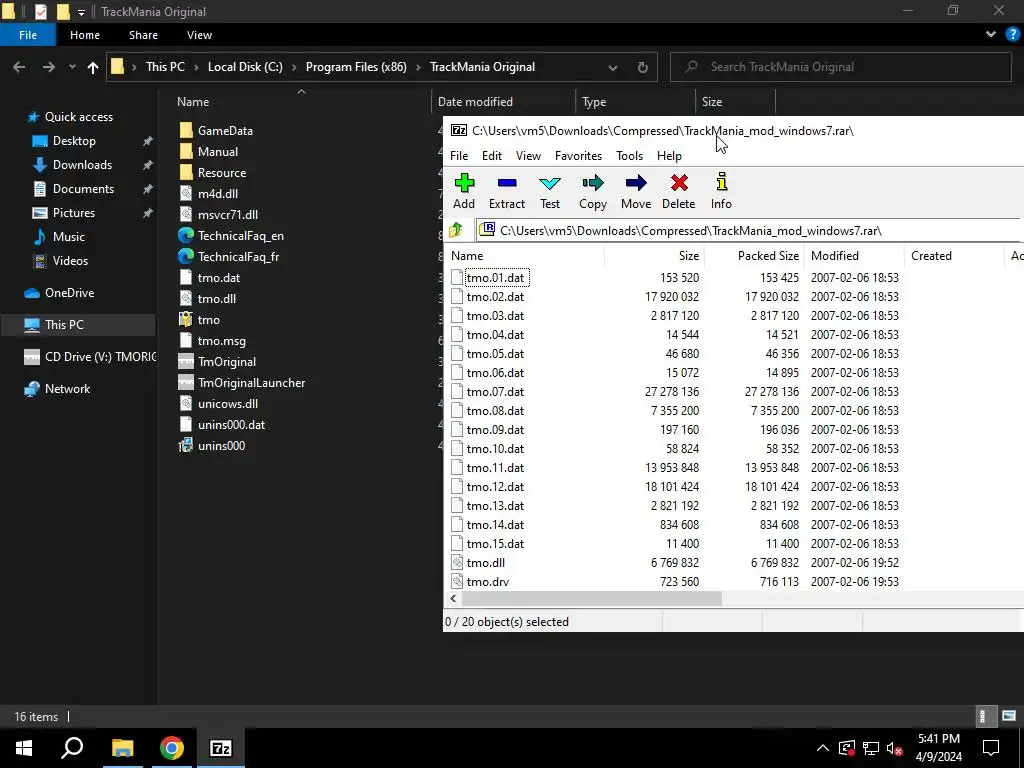Viewport: 1024px width, 768px height.
Task: Select tmo.12.dat in the archive
Action: 496,487
